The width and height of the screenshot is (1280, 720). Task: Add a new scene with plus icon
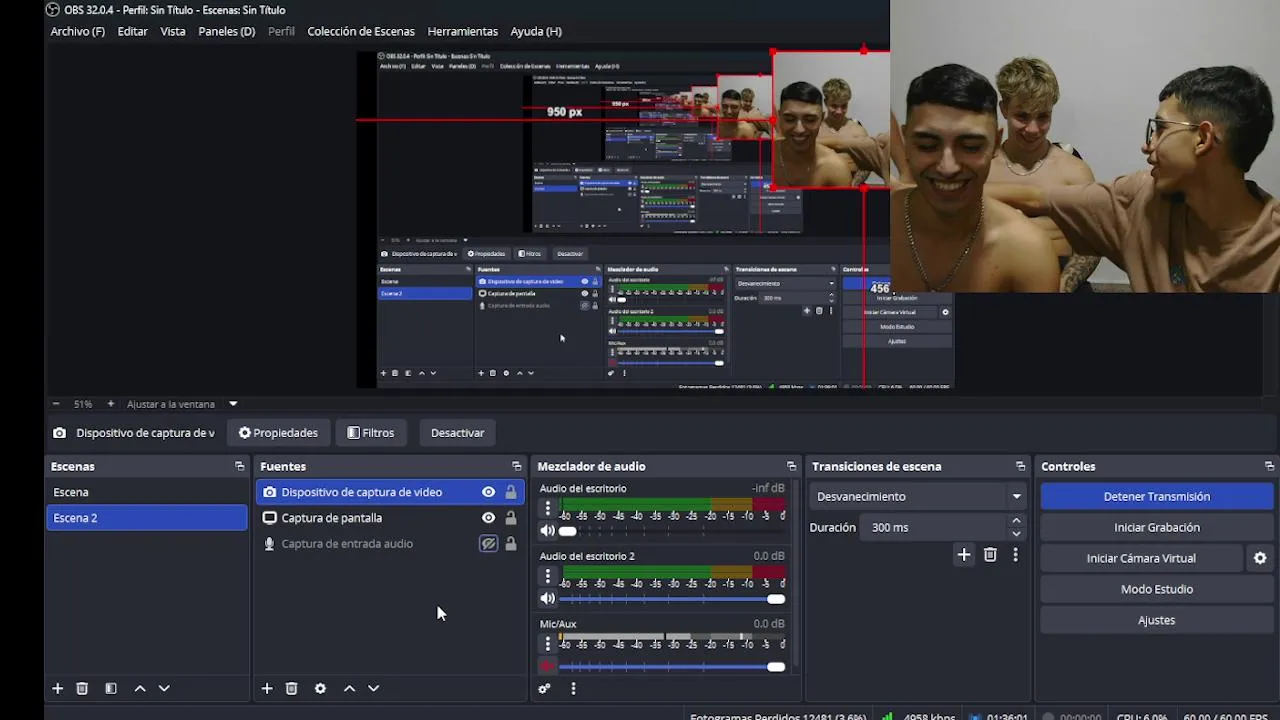58,688
